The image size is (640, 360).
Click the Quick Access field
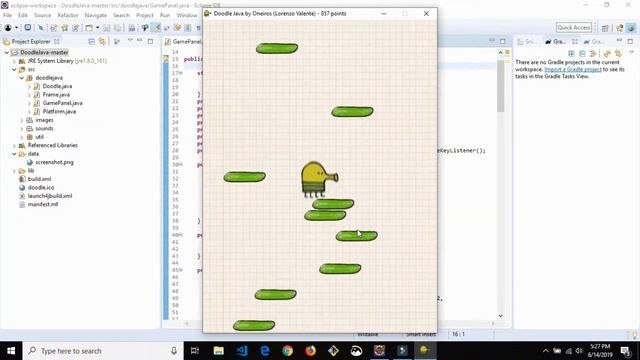[573, 27]
